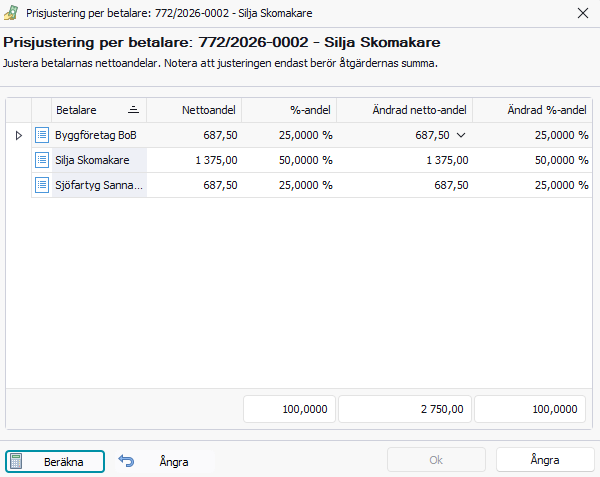Click the disabled Ok button
This screenshot has width=600, height=477.
[436, 460]
